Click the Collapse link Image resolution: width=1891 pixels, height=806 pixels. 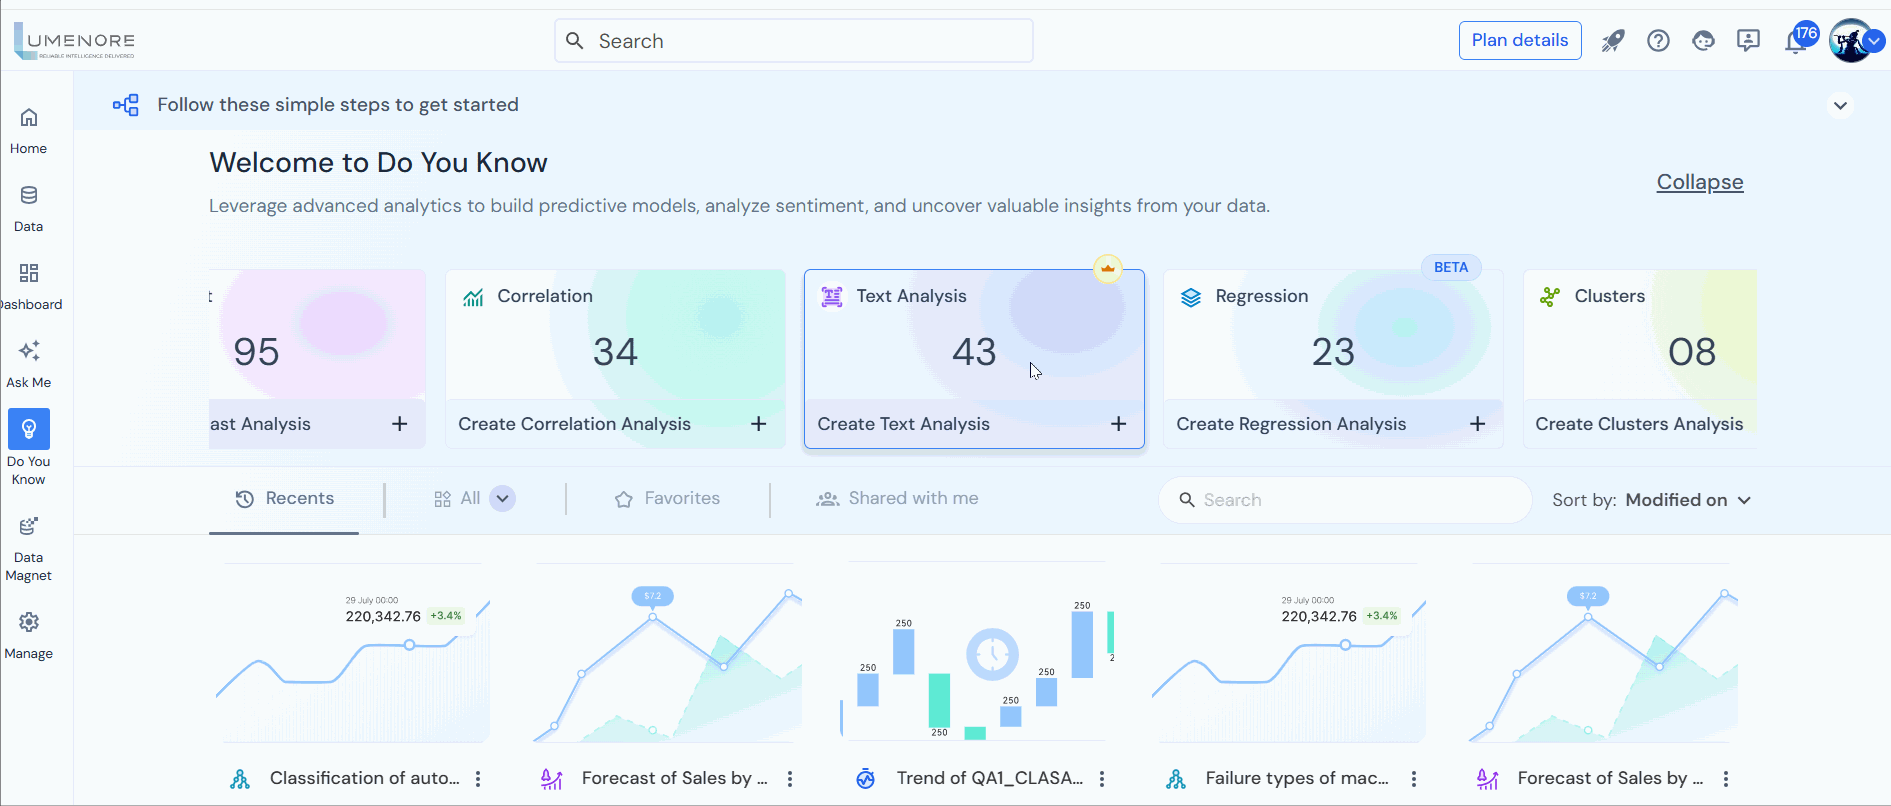(1699, 182)
